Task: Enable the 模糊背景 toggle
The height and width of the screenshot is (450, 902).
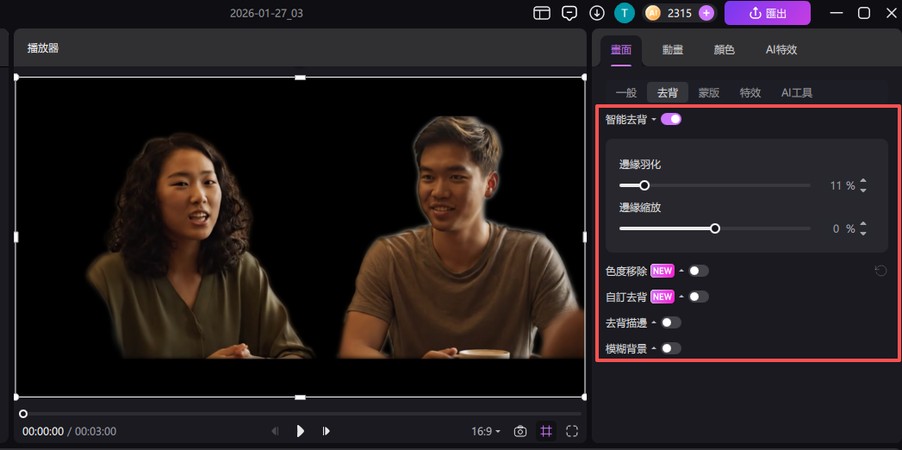Action: point(671,349)
